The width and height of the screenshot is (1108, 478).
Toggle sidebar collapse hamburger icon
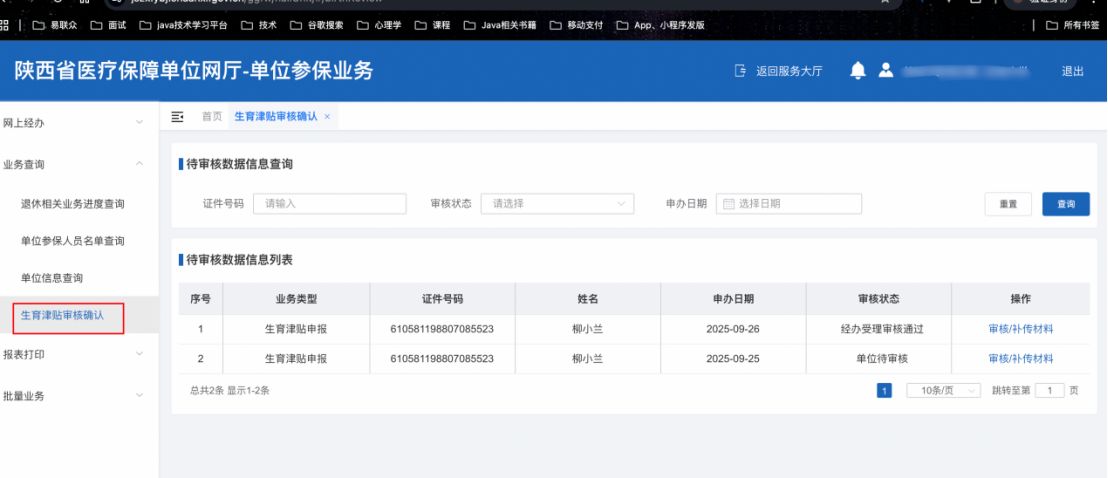(178, 117)
